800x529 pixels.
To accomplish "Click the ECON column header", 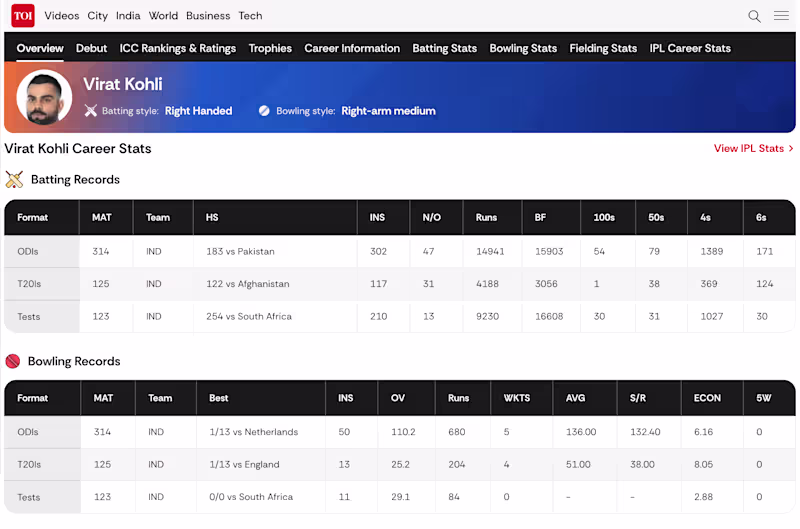I will point(707,398).
